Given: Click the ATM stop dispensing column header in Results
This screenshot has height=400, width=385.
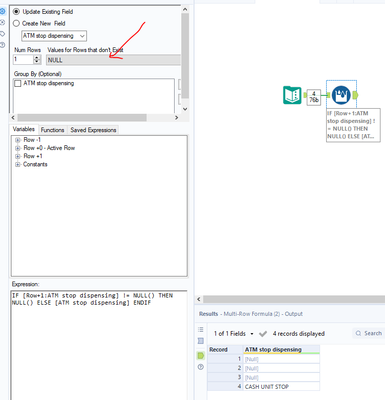Looking at the screenshot, I should coord(281,350).
